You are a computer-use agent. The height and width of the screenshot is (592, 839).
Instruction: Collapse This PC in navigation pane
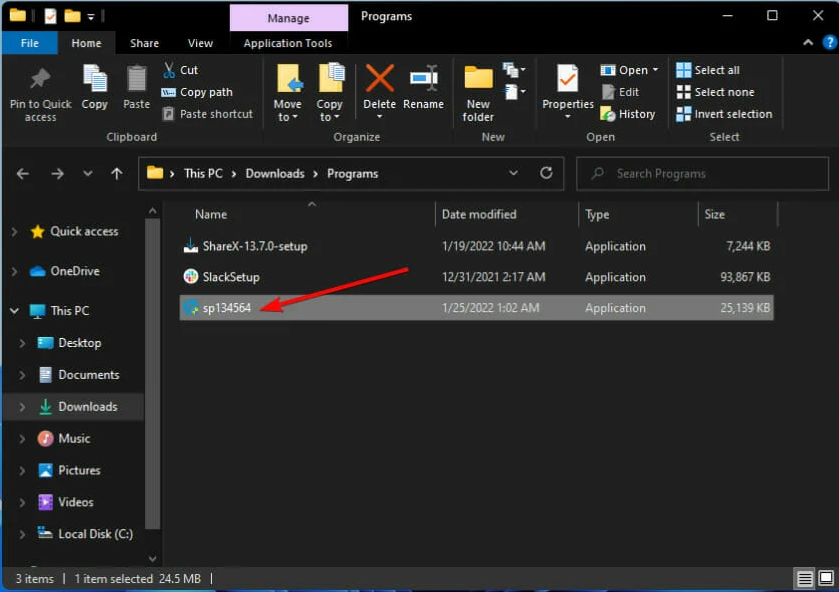point(14,310)
